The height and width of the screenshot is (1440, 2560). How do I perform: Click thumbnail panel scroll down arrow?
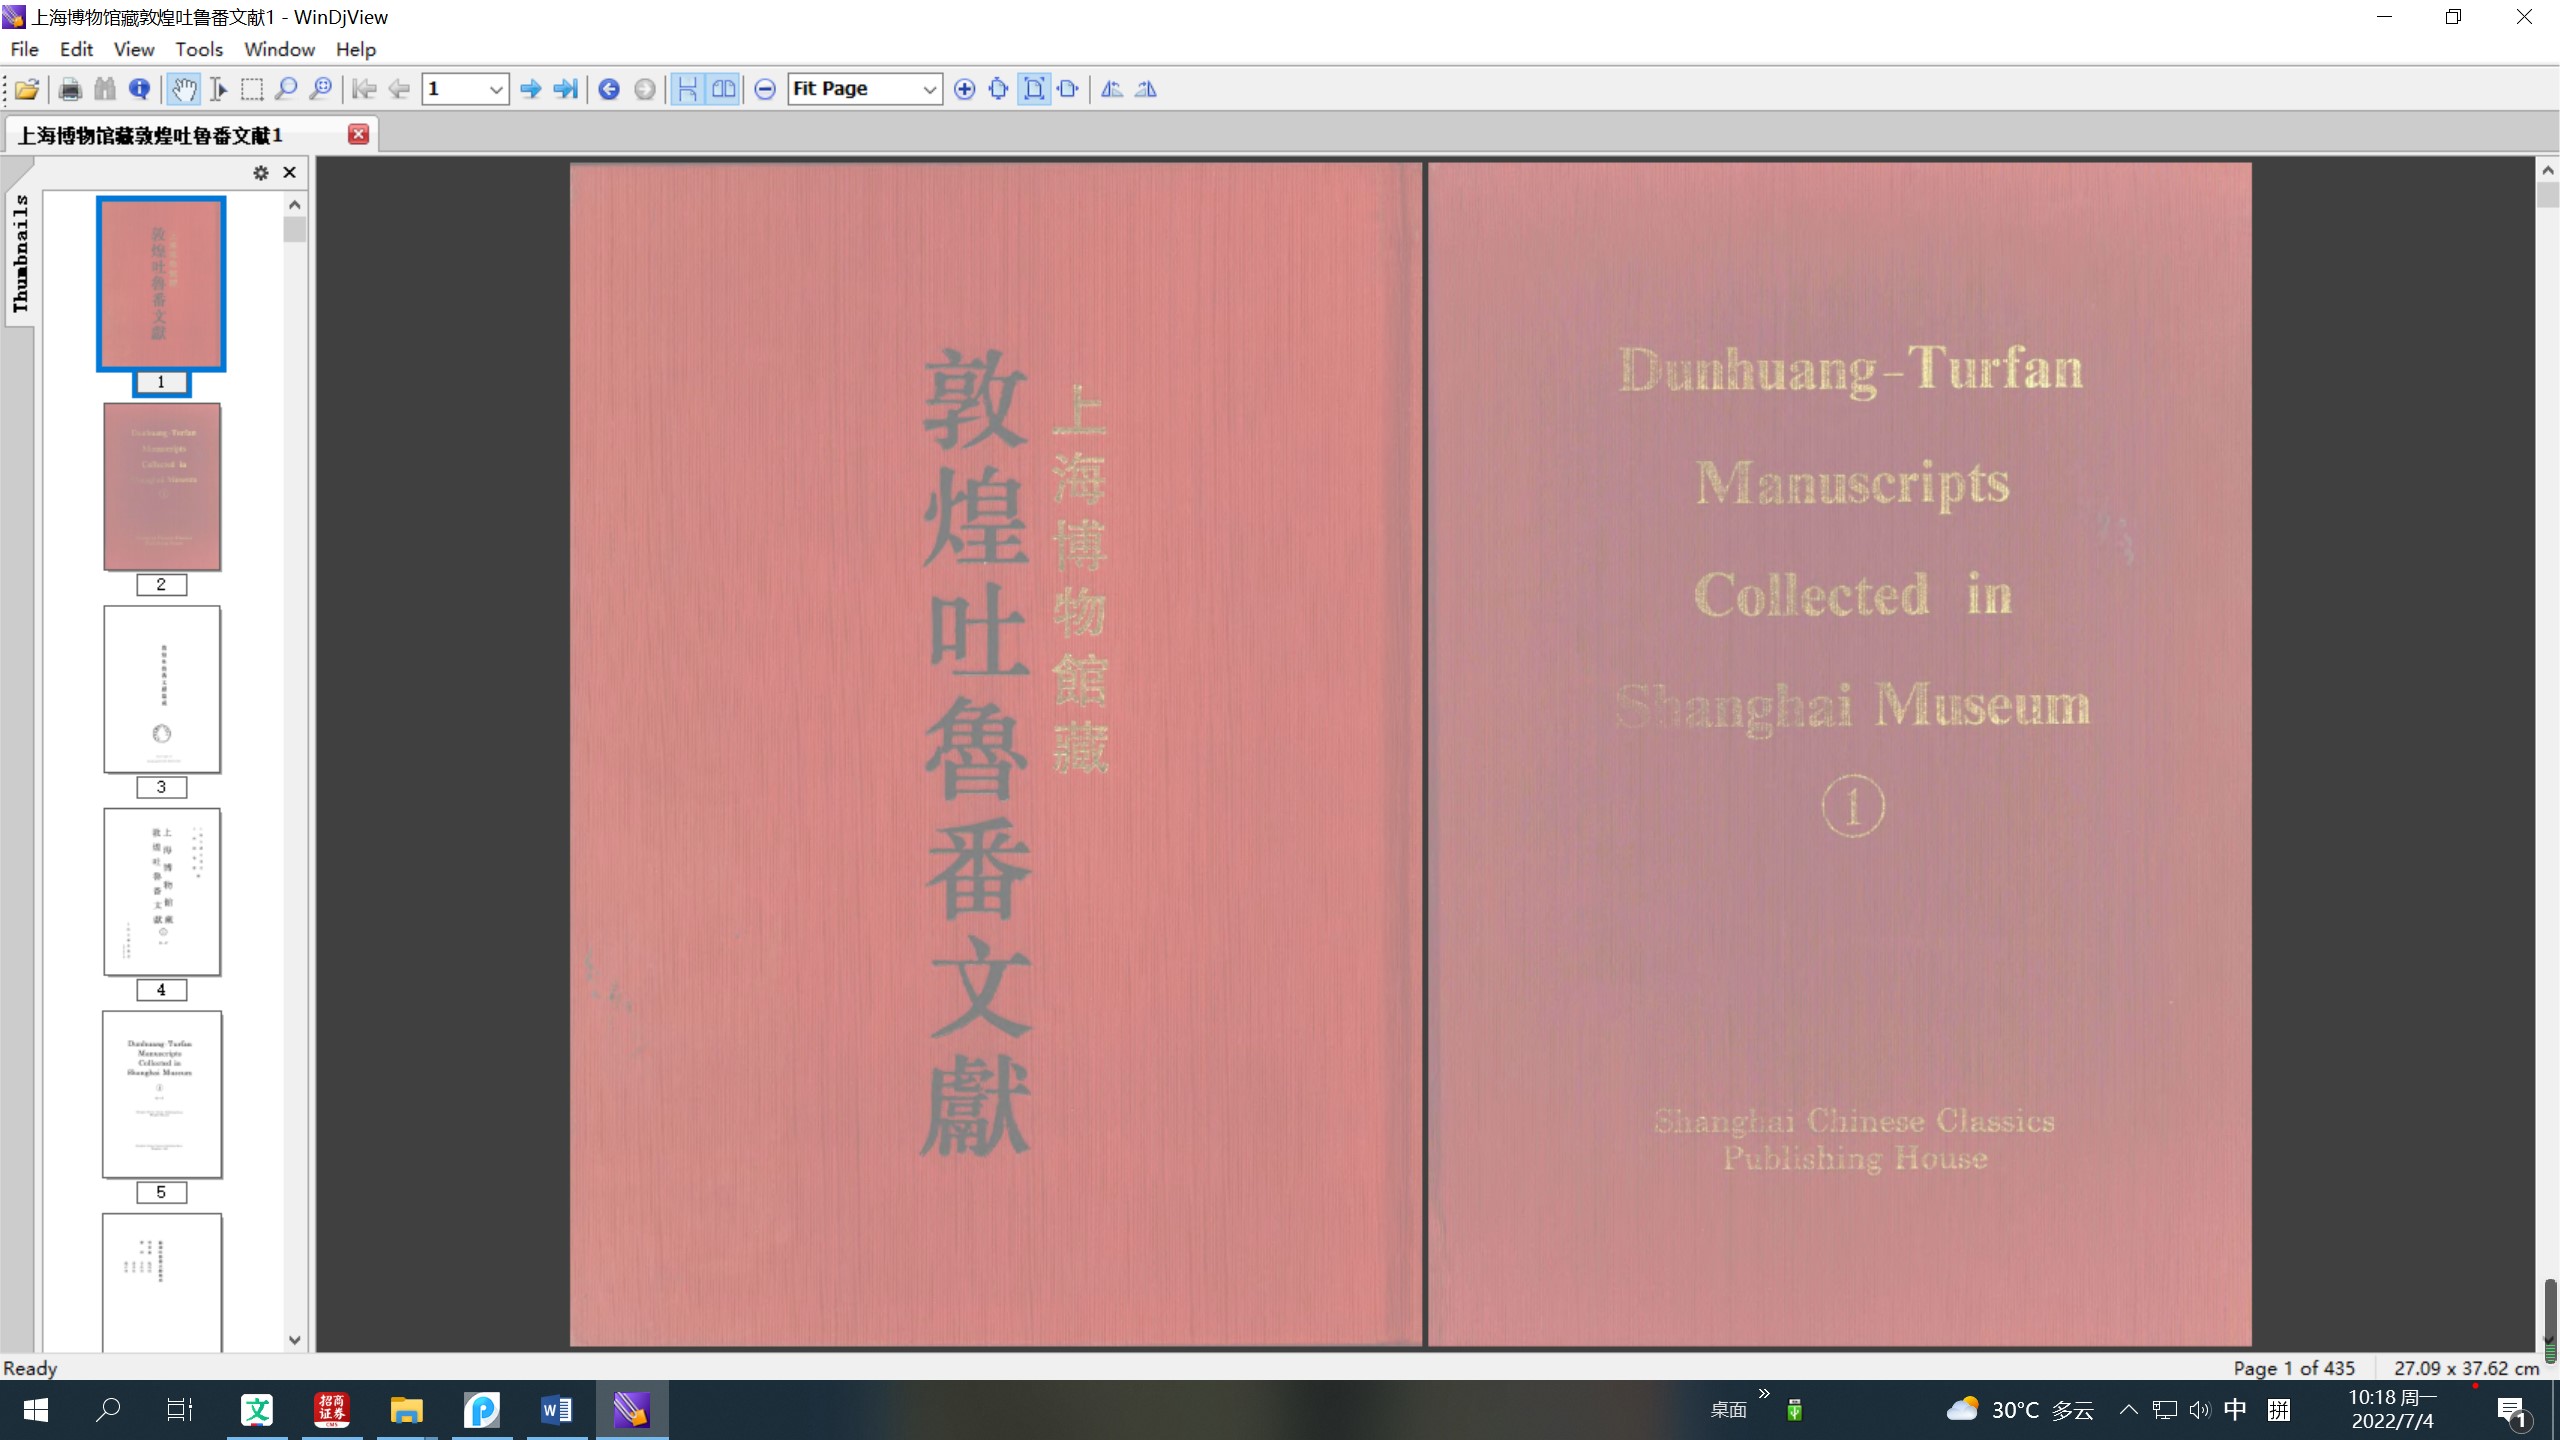294,1340
